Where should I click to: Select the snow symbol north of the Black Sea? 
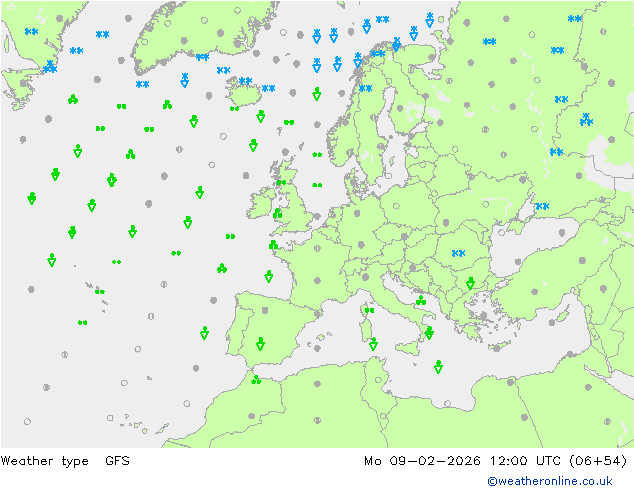[542, 207]
